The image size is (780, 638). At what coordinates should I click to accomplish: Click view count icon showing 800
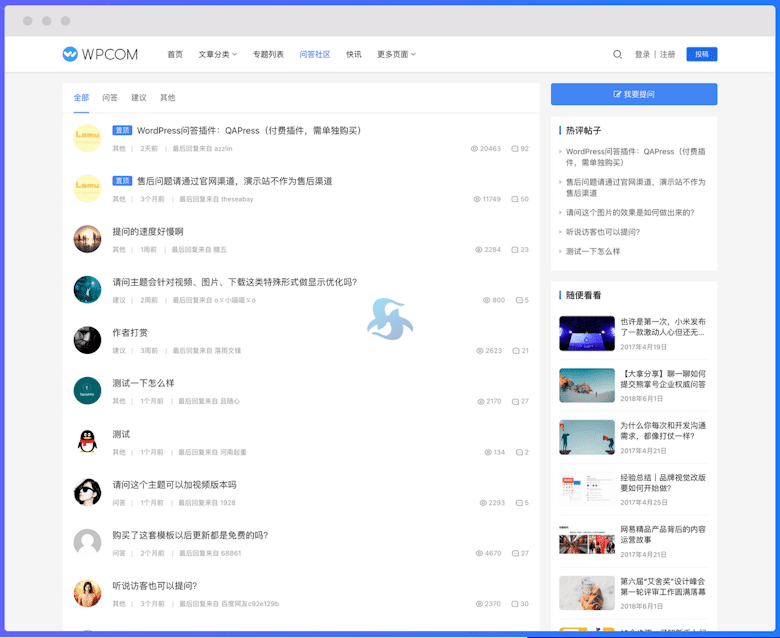point(487,300)
